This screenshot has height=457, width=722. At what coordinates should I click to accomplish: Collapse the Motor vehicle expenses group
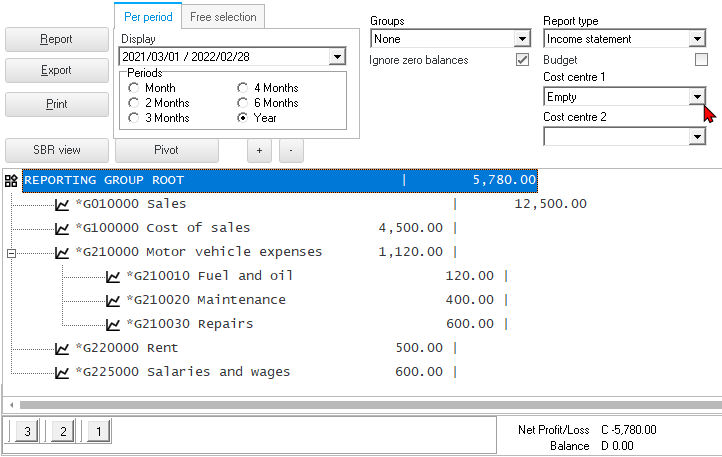click(x=11, y=253)
